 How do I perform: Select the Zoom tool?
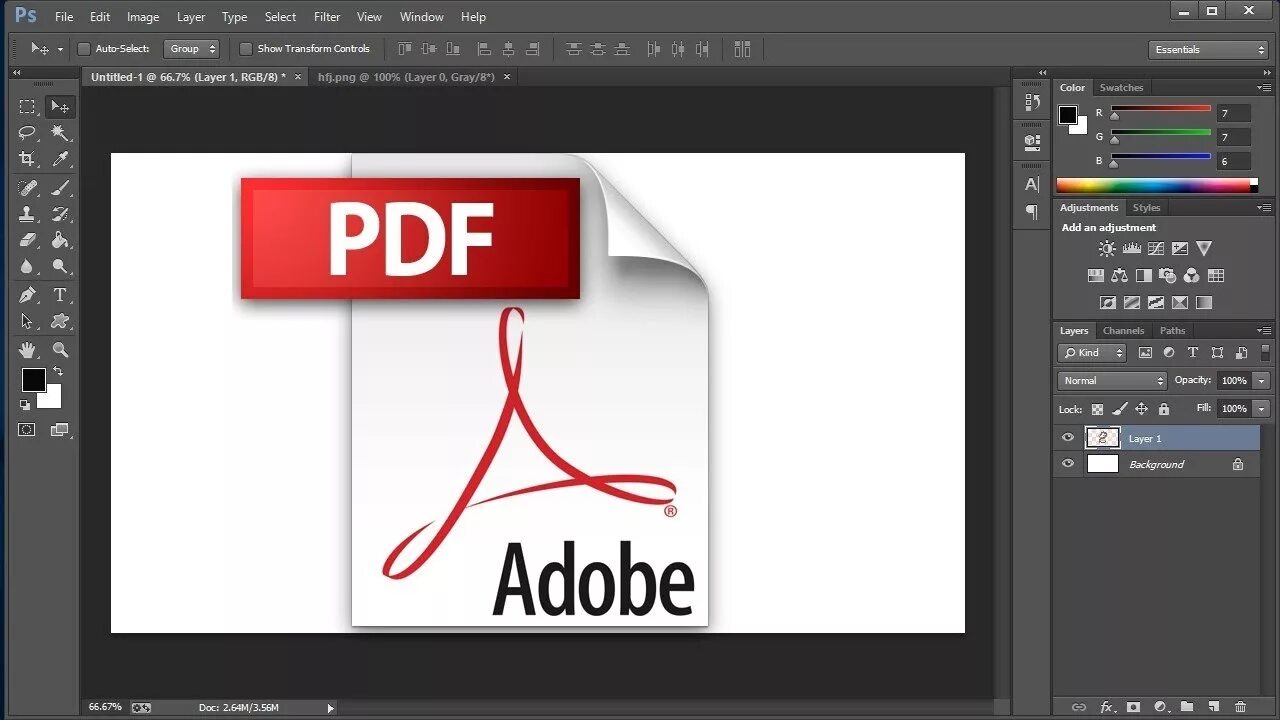(60, 350)
